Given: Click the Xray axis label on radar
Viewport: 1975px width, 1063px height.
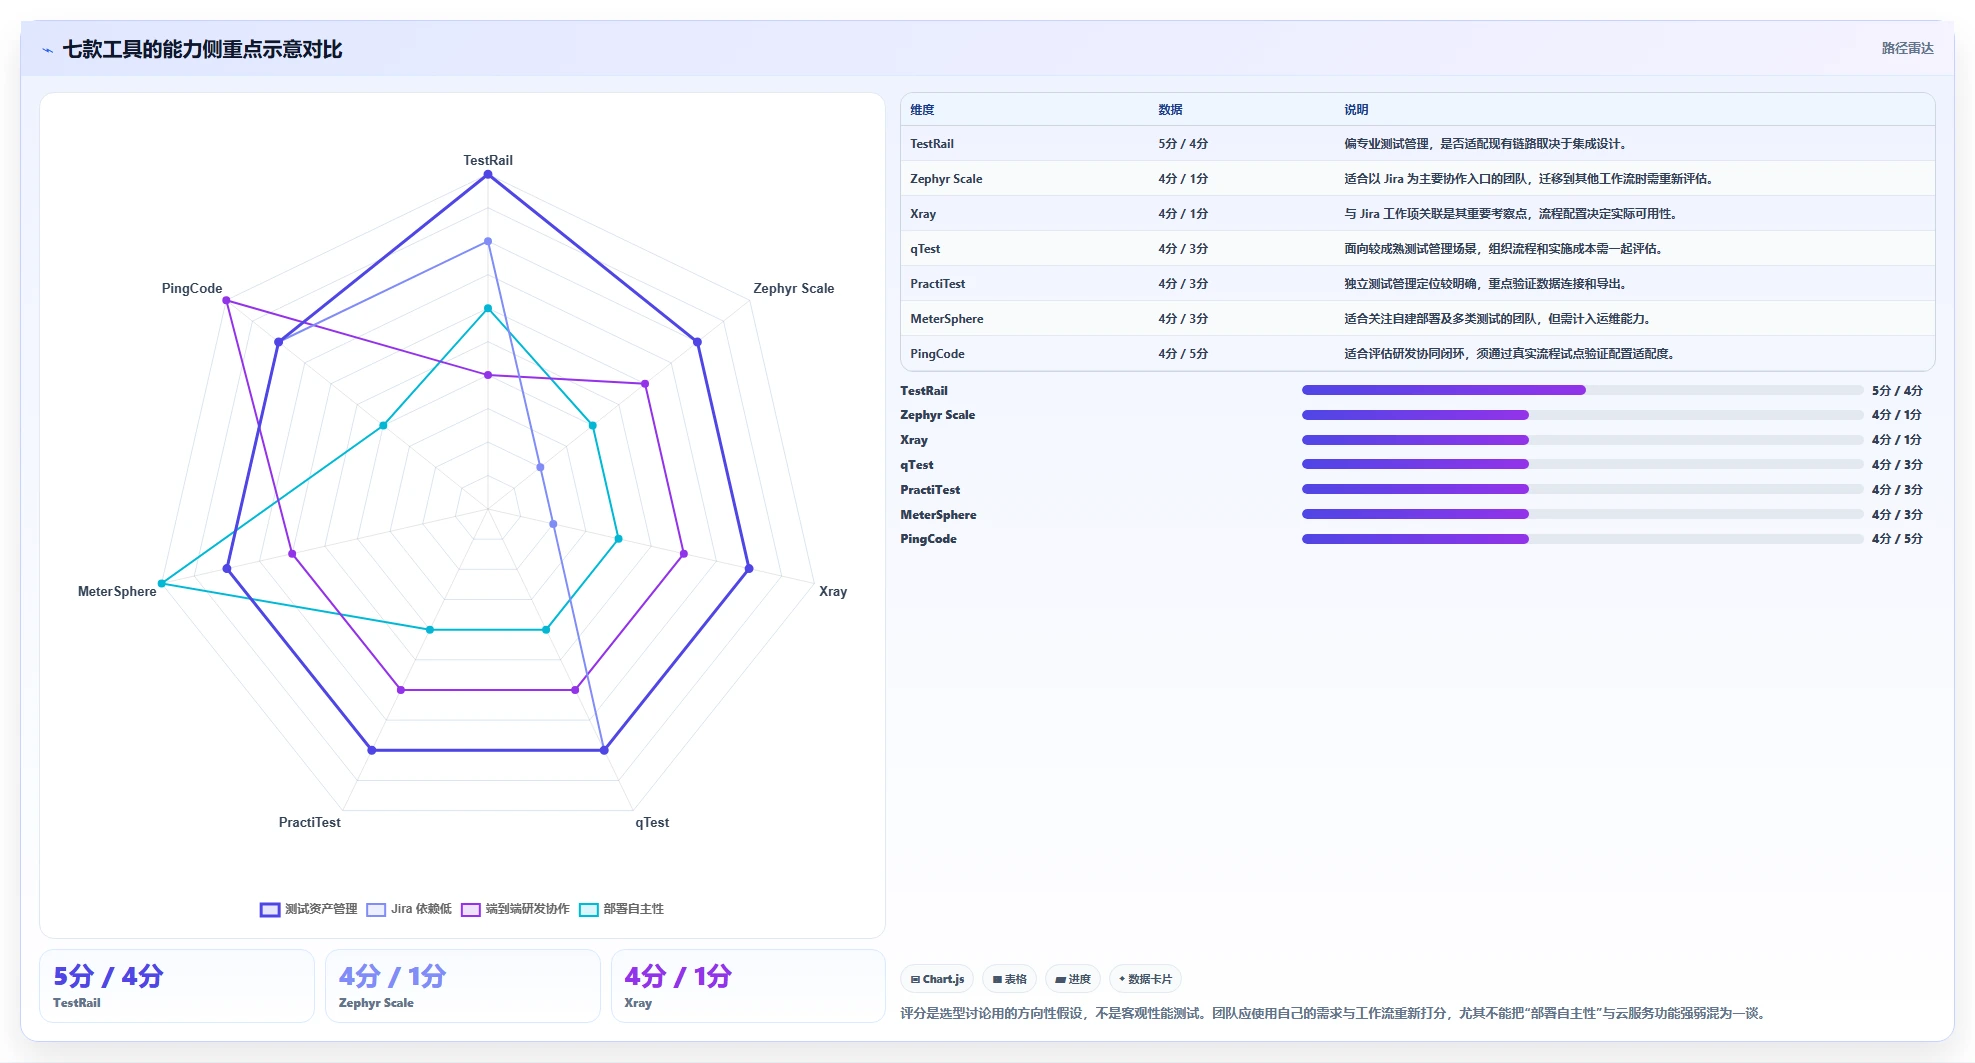Looking at the screenshot, I should click(833, 591).
